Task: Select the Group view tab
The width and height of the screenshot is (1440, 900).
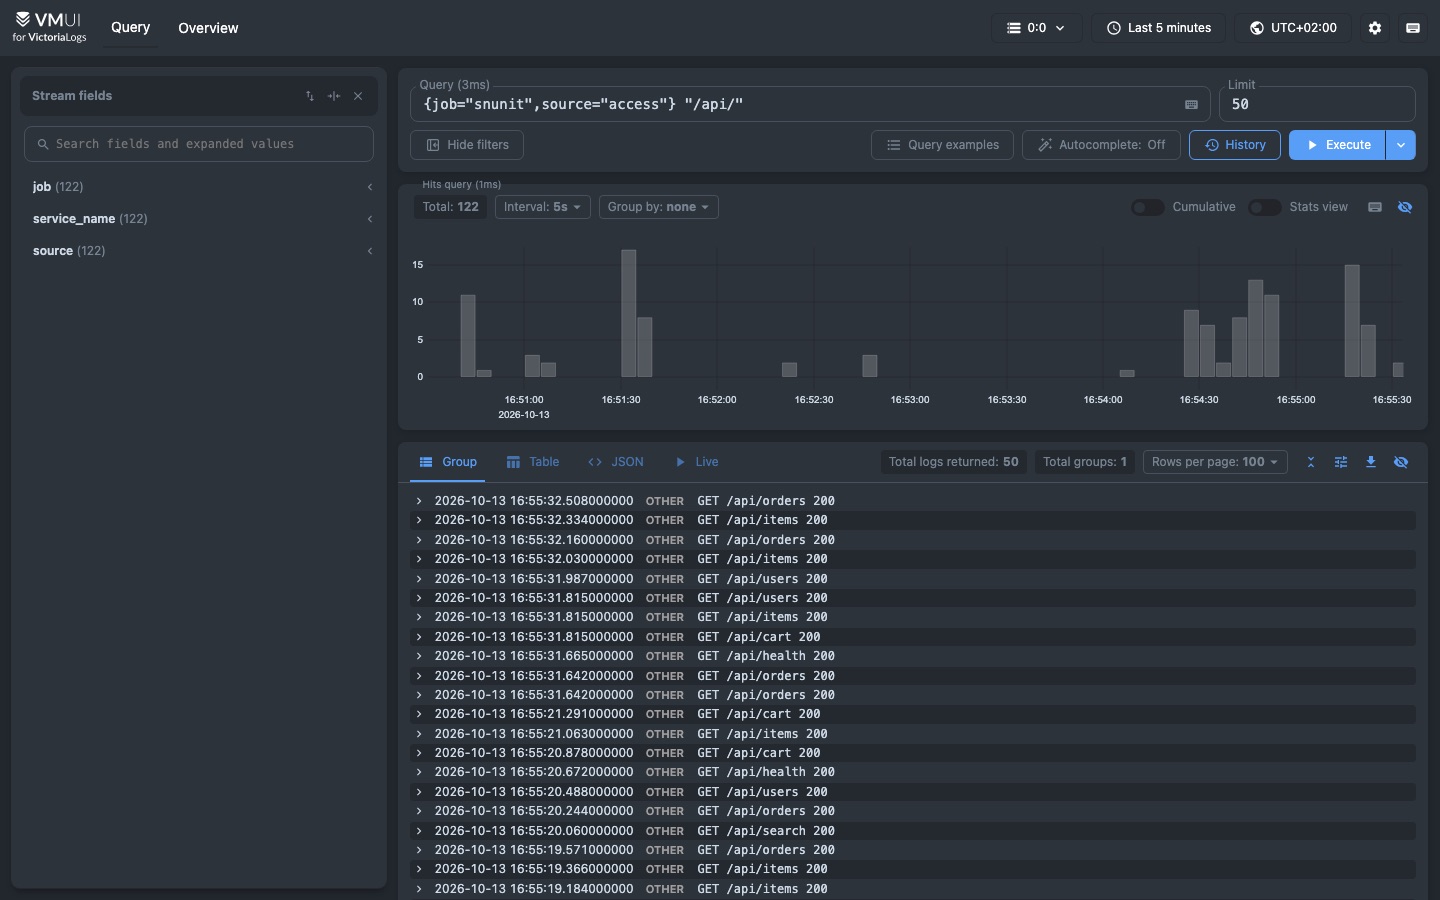Action: 447,462
